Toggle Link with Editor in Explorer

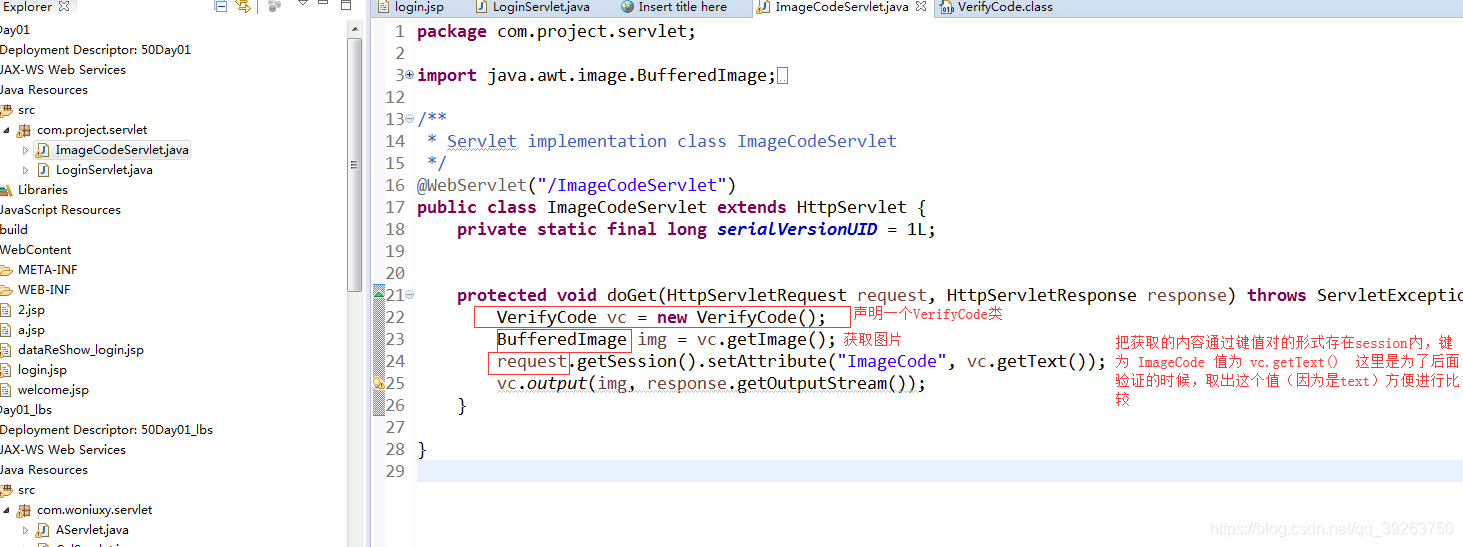(x=243, y=7)
